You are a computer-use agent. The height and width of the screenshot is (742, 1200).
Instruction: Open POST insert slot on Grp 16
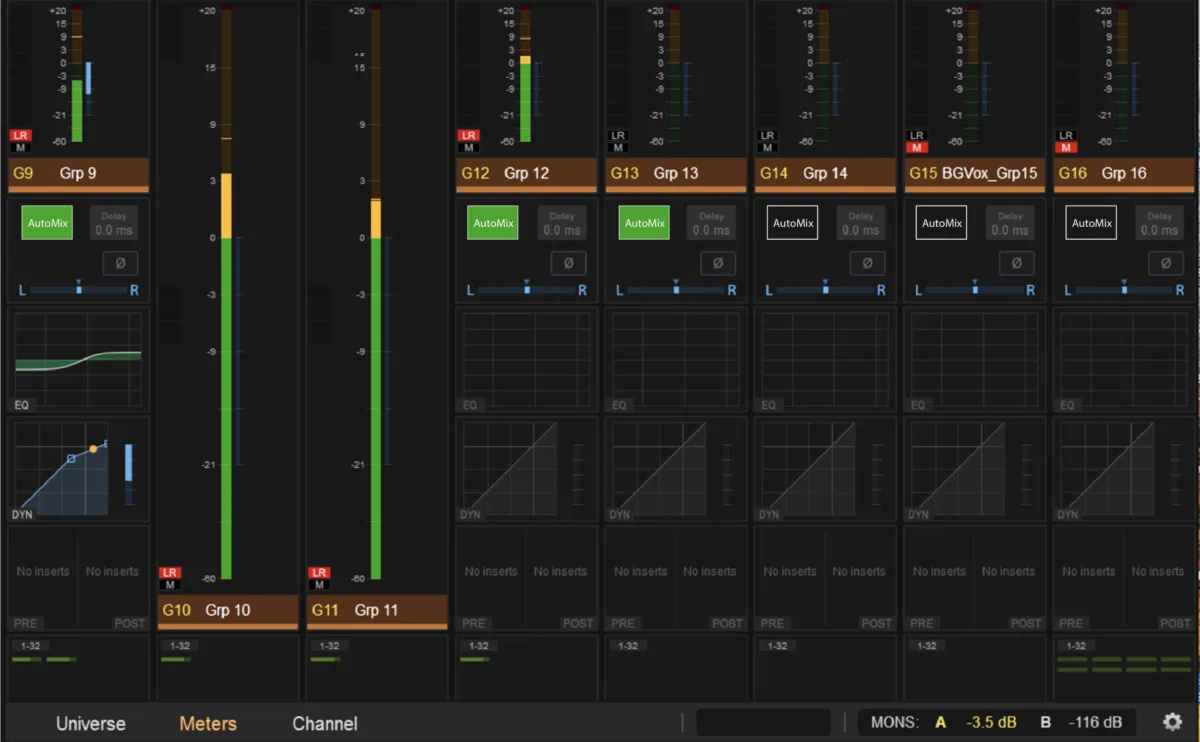1158,579
